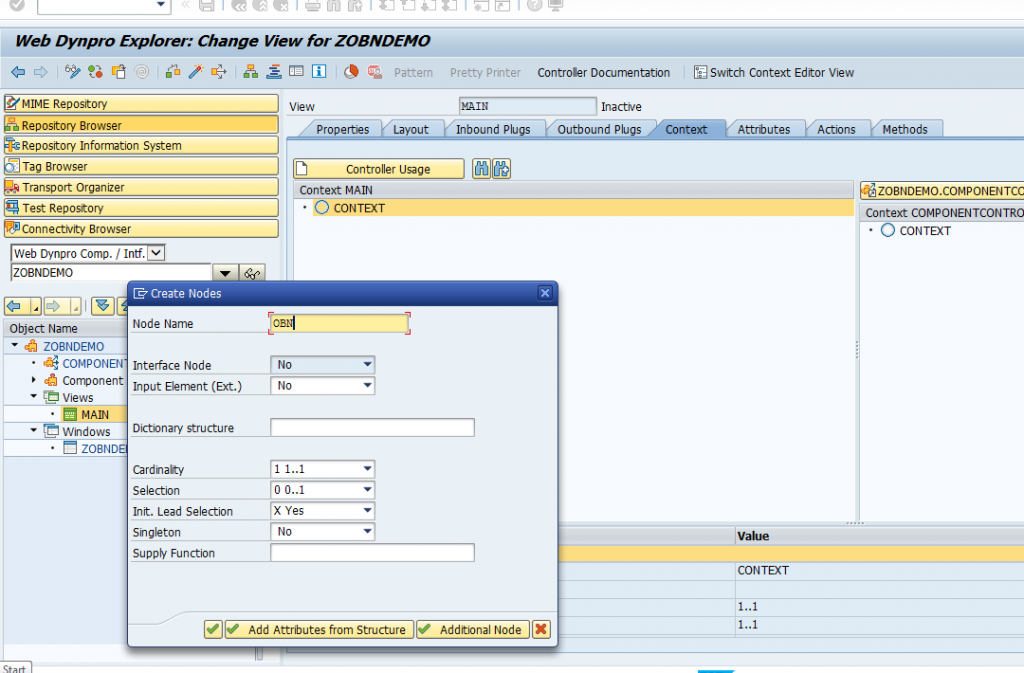Open the Repository Information System
The width and height of the screenshot is (1024, 673).
(141, 146)
